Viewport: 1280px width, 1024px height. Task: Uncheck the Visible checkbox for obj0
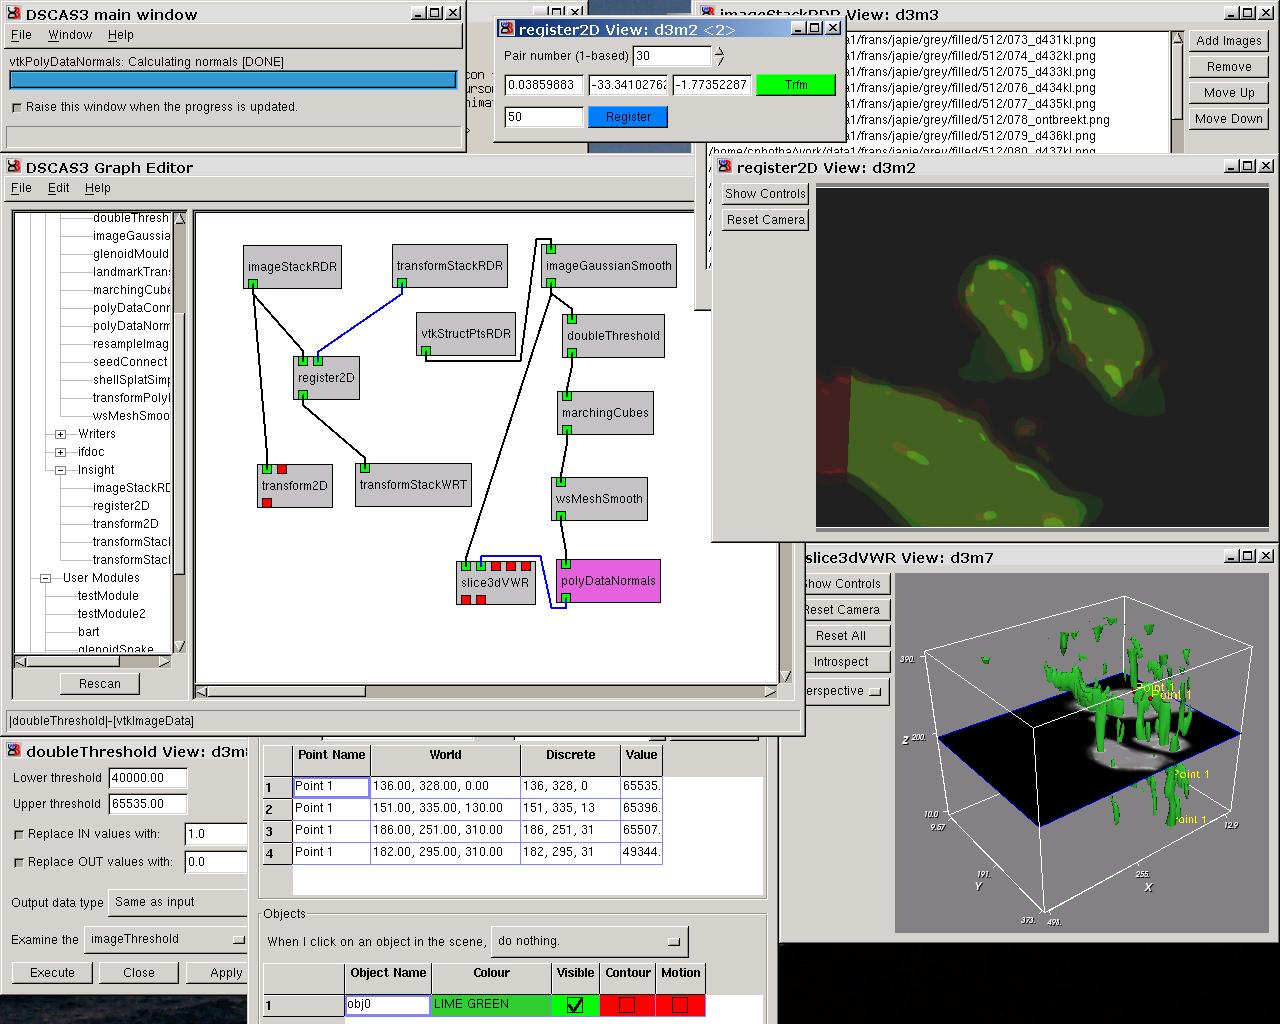coord(575,1005)
